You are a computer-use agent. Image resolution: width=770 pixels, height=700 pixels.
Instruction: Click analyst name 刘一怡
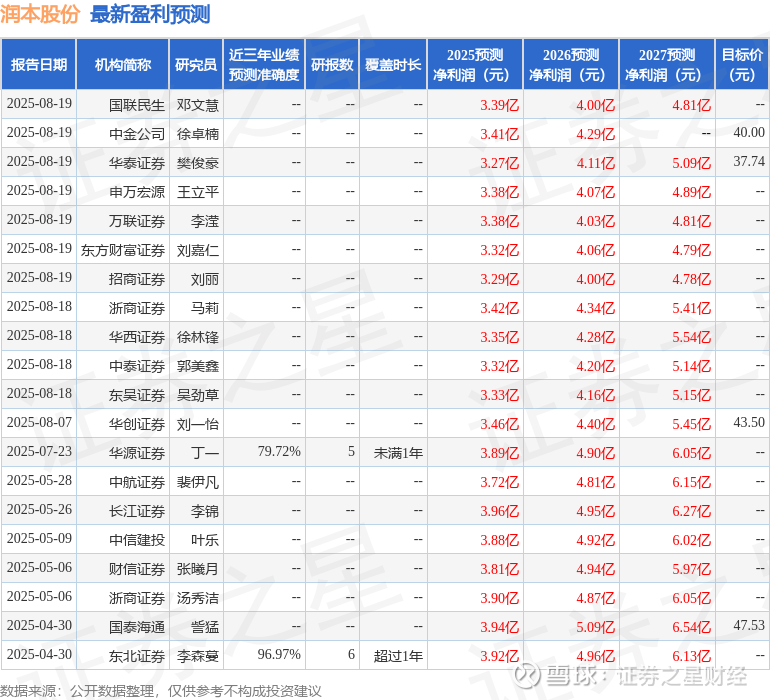(x=197, y=423)
